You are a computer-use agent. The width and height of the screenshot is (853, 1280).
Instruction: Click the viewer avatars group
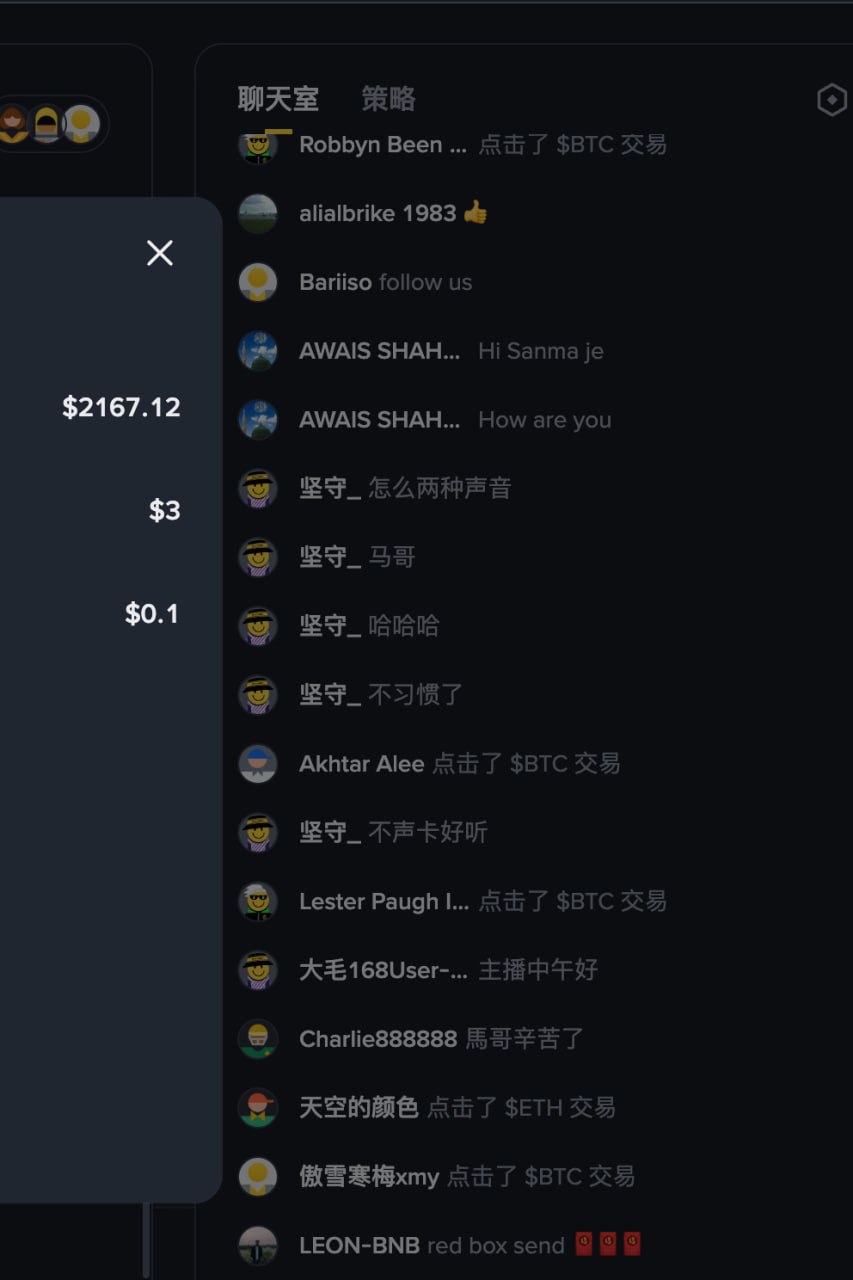pos(50,124)
